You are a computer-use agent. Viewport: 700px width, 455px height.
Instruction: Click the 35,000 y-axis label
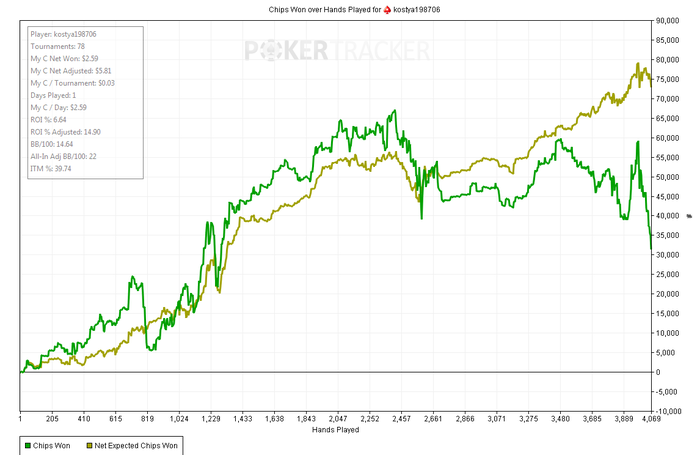(x=667, y=235)
